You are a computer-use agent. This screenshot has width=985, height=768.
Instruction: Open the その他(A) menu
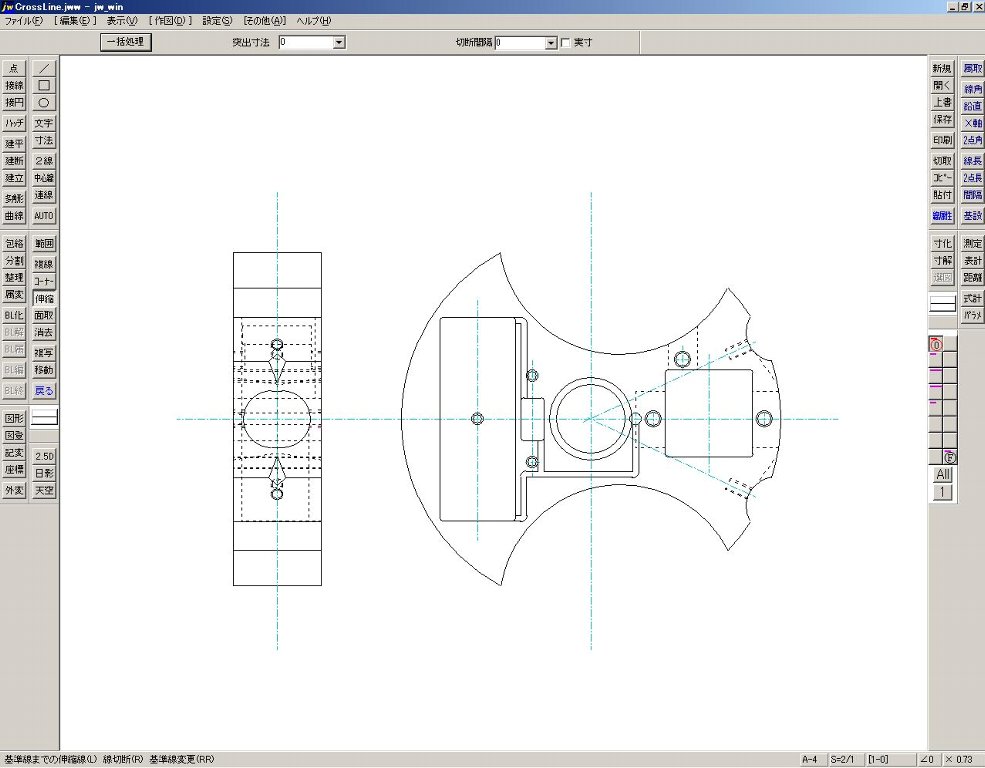[264, 21]
